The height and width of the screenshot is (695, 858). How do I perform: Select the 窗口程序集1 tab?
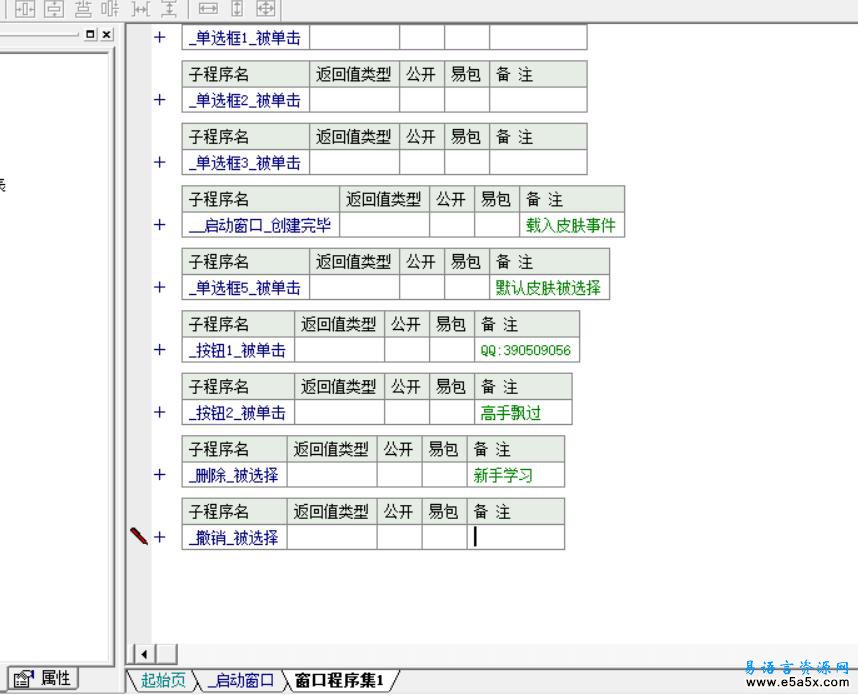coord(339,680)
